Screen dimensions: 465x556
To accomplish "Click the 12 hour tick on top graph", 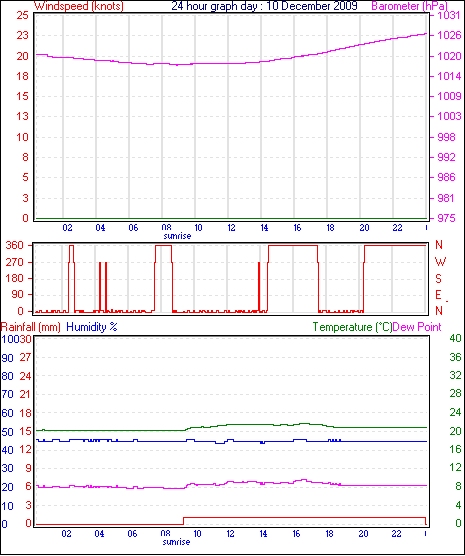I will [231, 228].
